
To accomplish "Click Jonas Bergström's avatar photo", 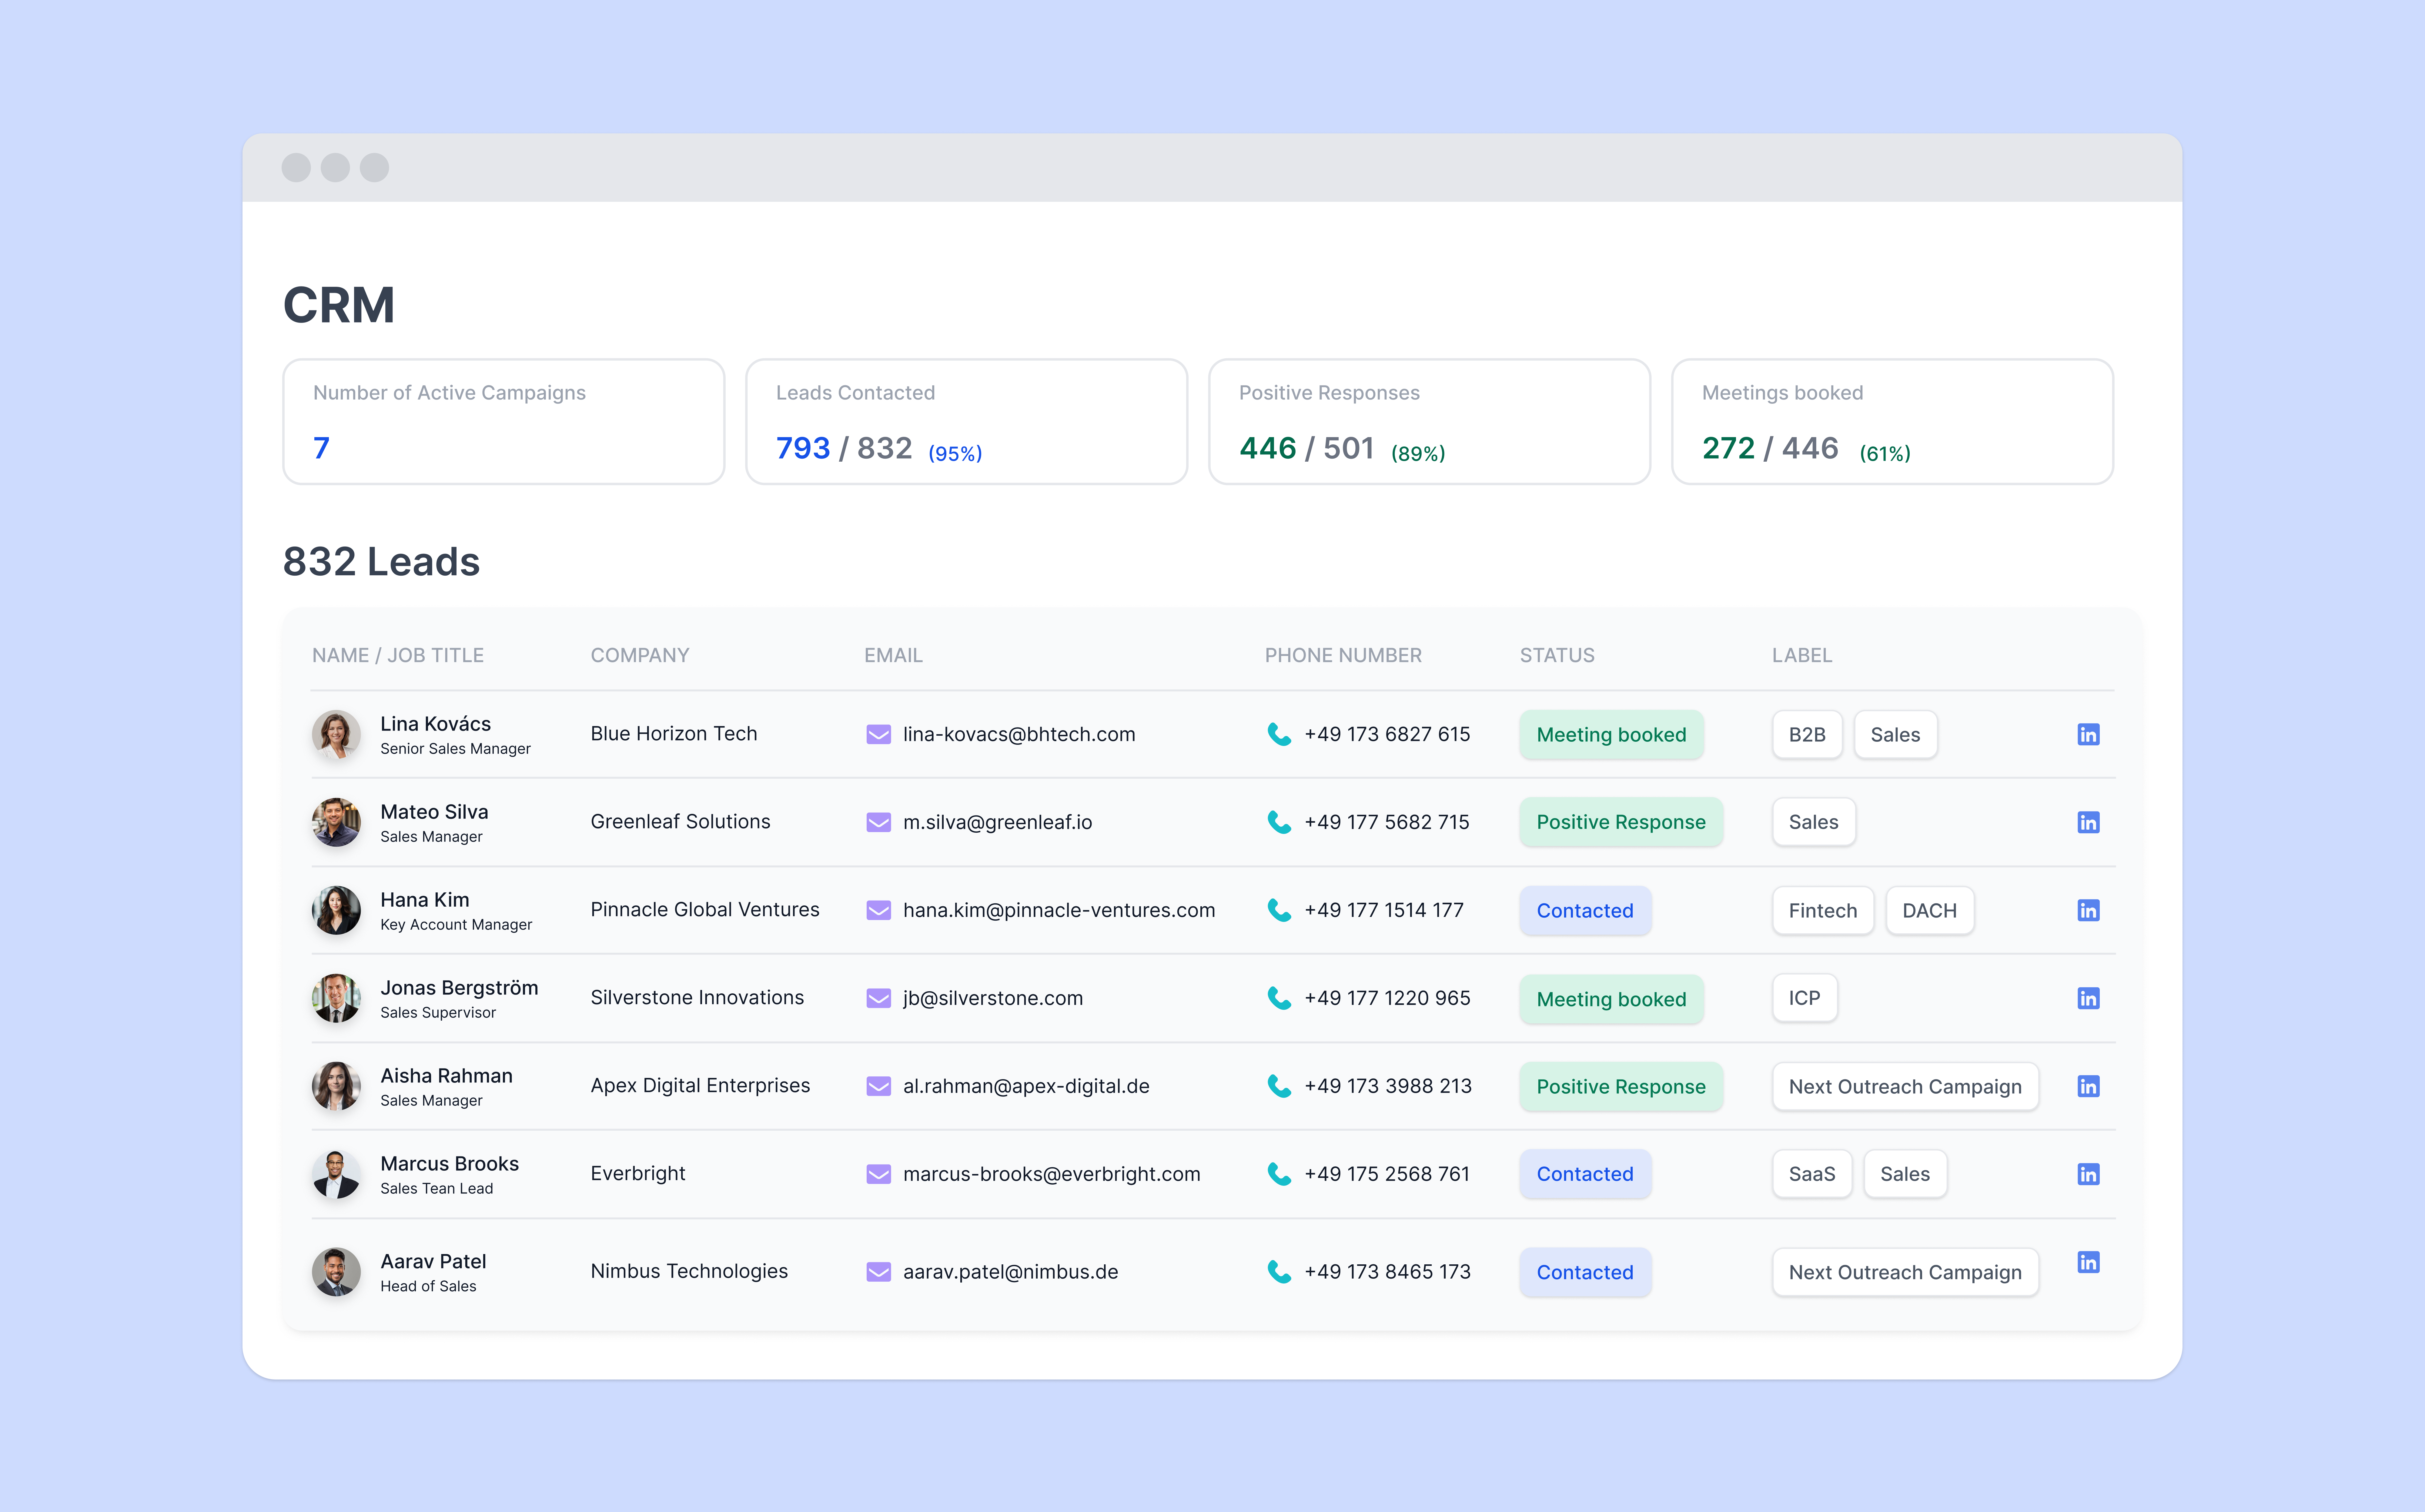I will coord(336,998).
